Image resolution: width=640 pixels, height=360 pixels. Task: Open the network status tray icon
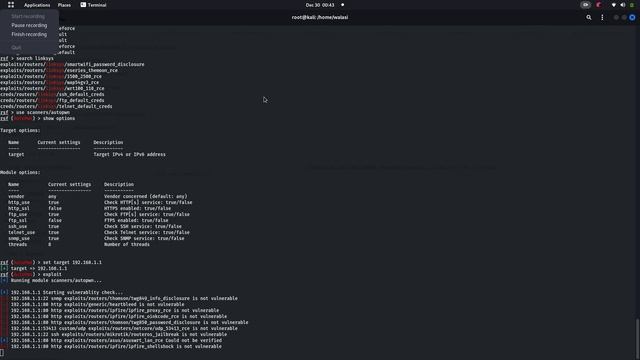(613, 5)
